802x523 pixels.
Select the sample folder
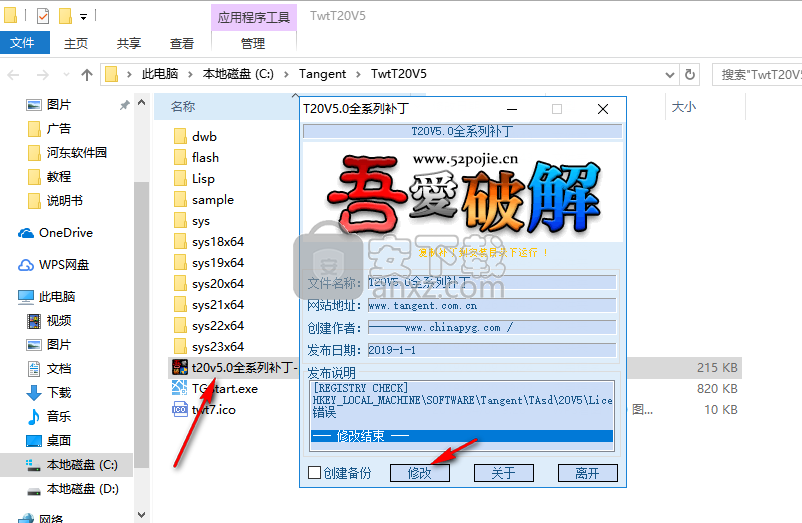click(x=213, y=200)
